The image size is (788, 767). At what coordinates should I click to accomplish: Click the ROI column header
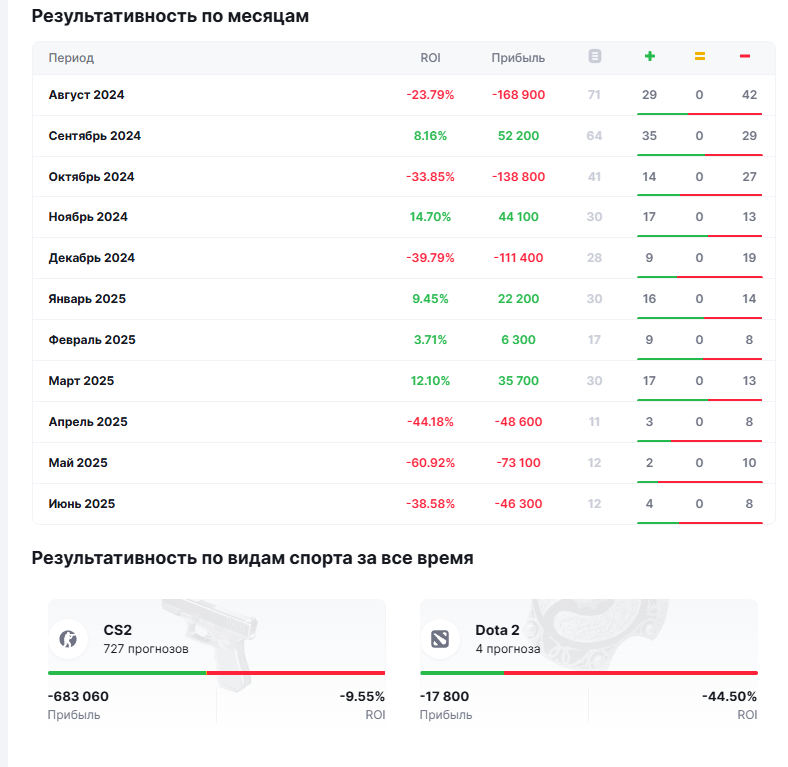coord(430,58)
